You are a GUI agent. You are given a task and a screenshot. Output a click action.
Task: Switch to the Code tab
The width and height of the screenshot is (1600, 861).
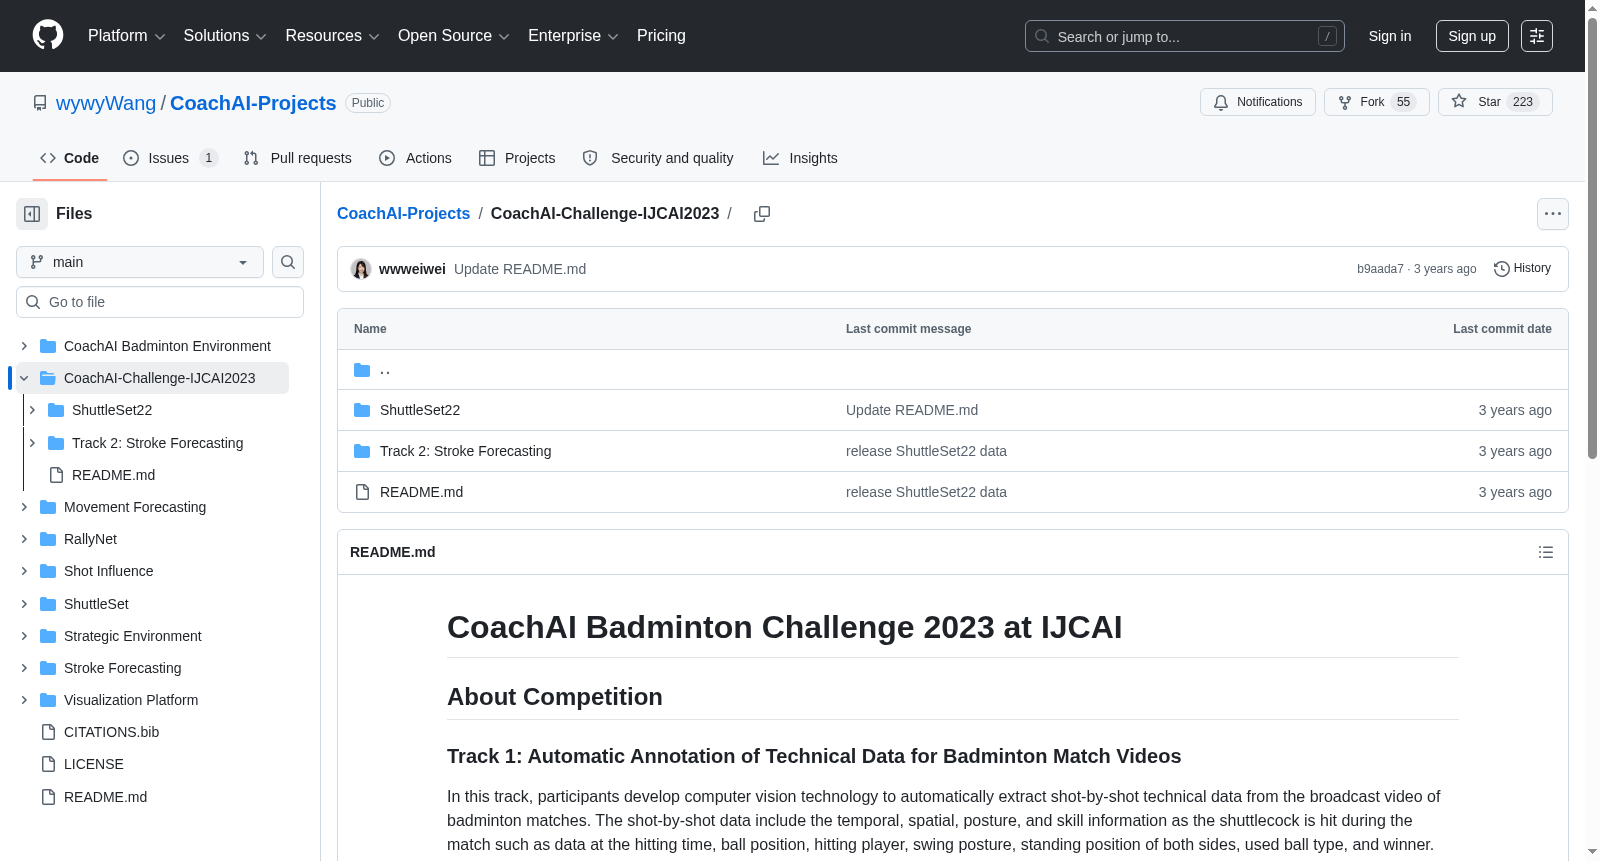(x=70, y=158)
